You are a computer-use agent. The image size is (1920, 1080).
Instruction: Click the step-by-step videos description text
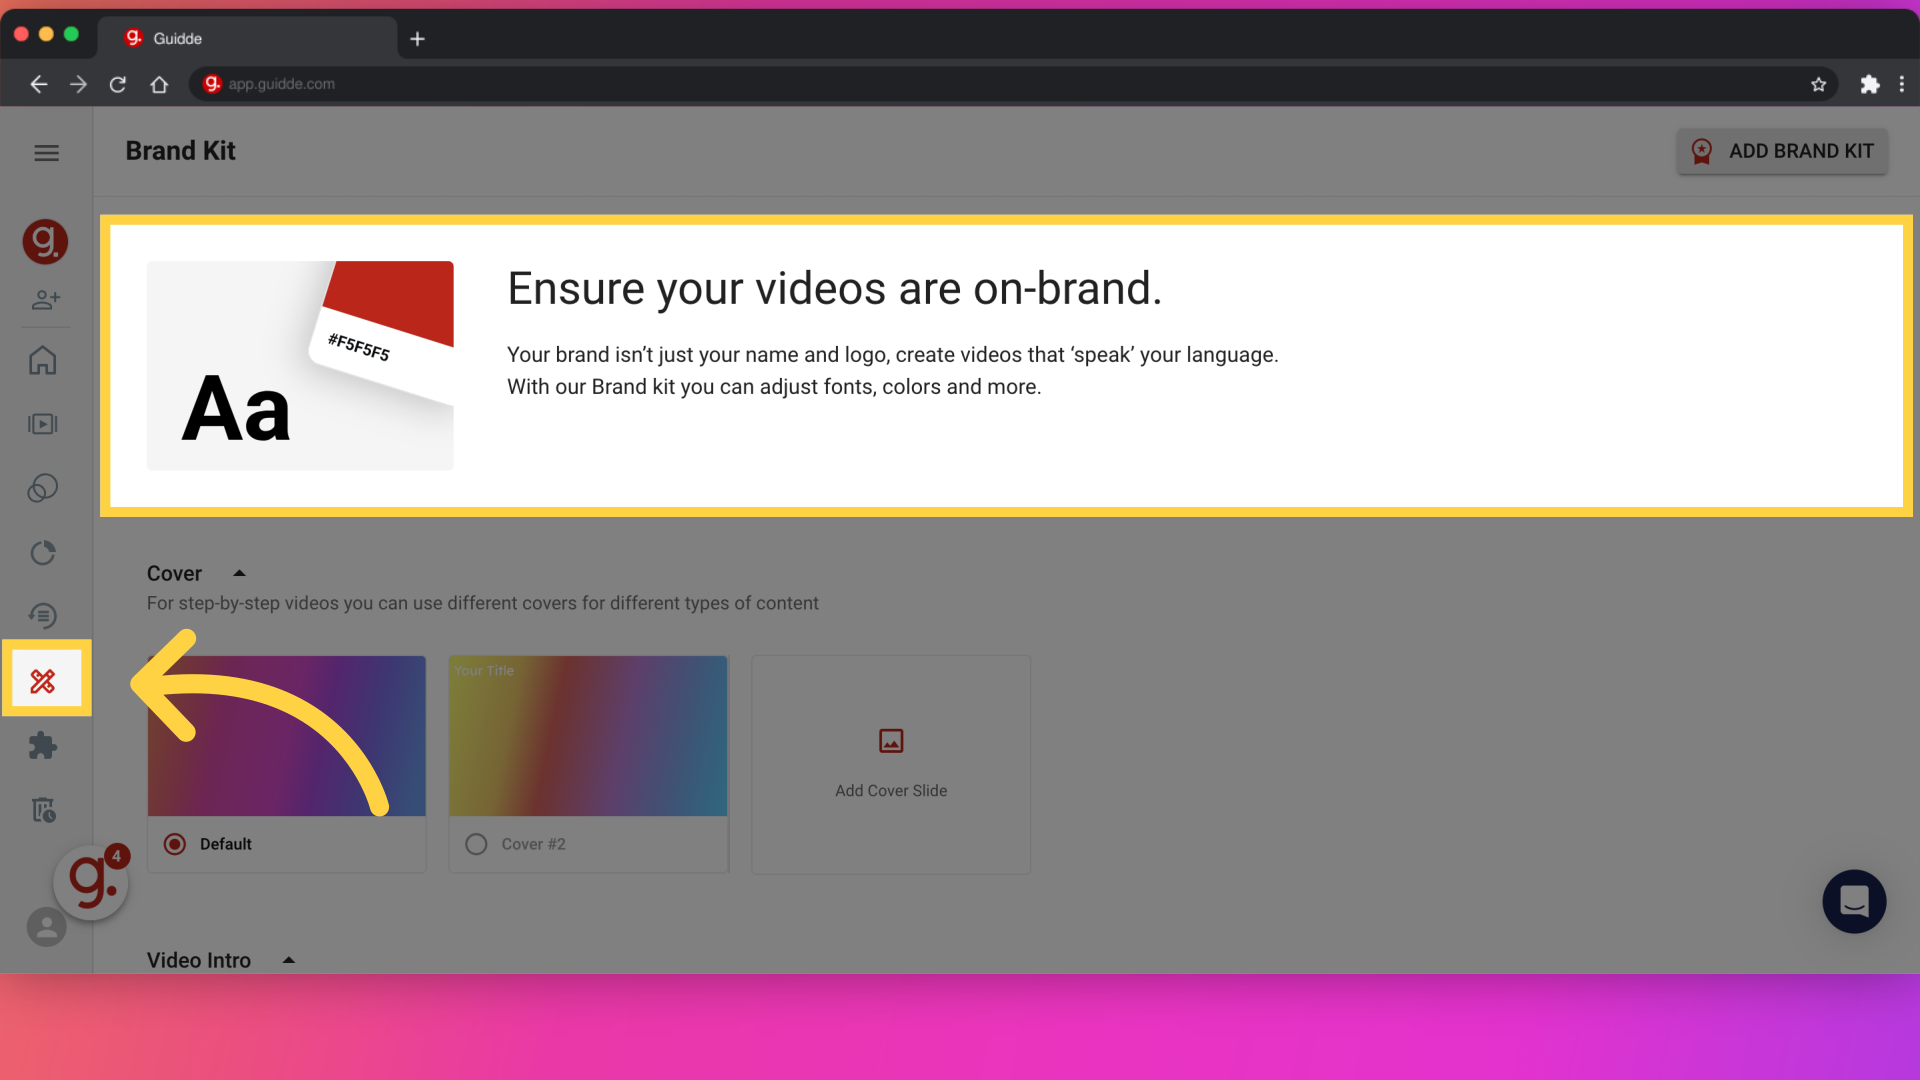pyautogui.click(x=483, y=603)
